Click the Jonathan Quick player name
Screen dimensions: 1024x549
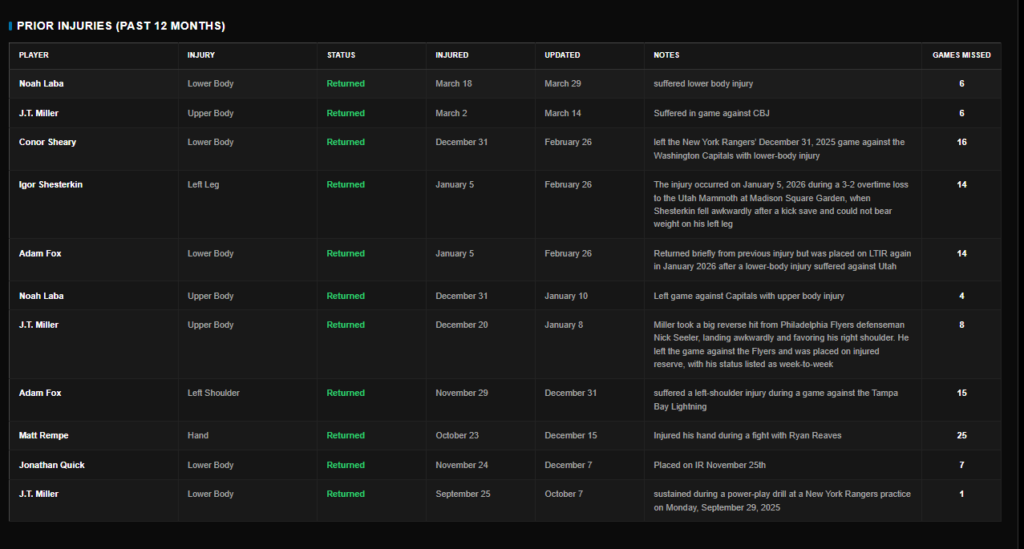click(x=52, y=465)
